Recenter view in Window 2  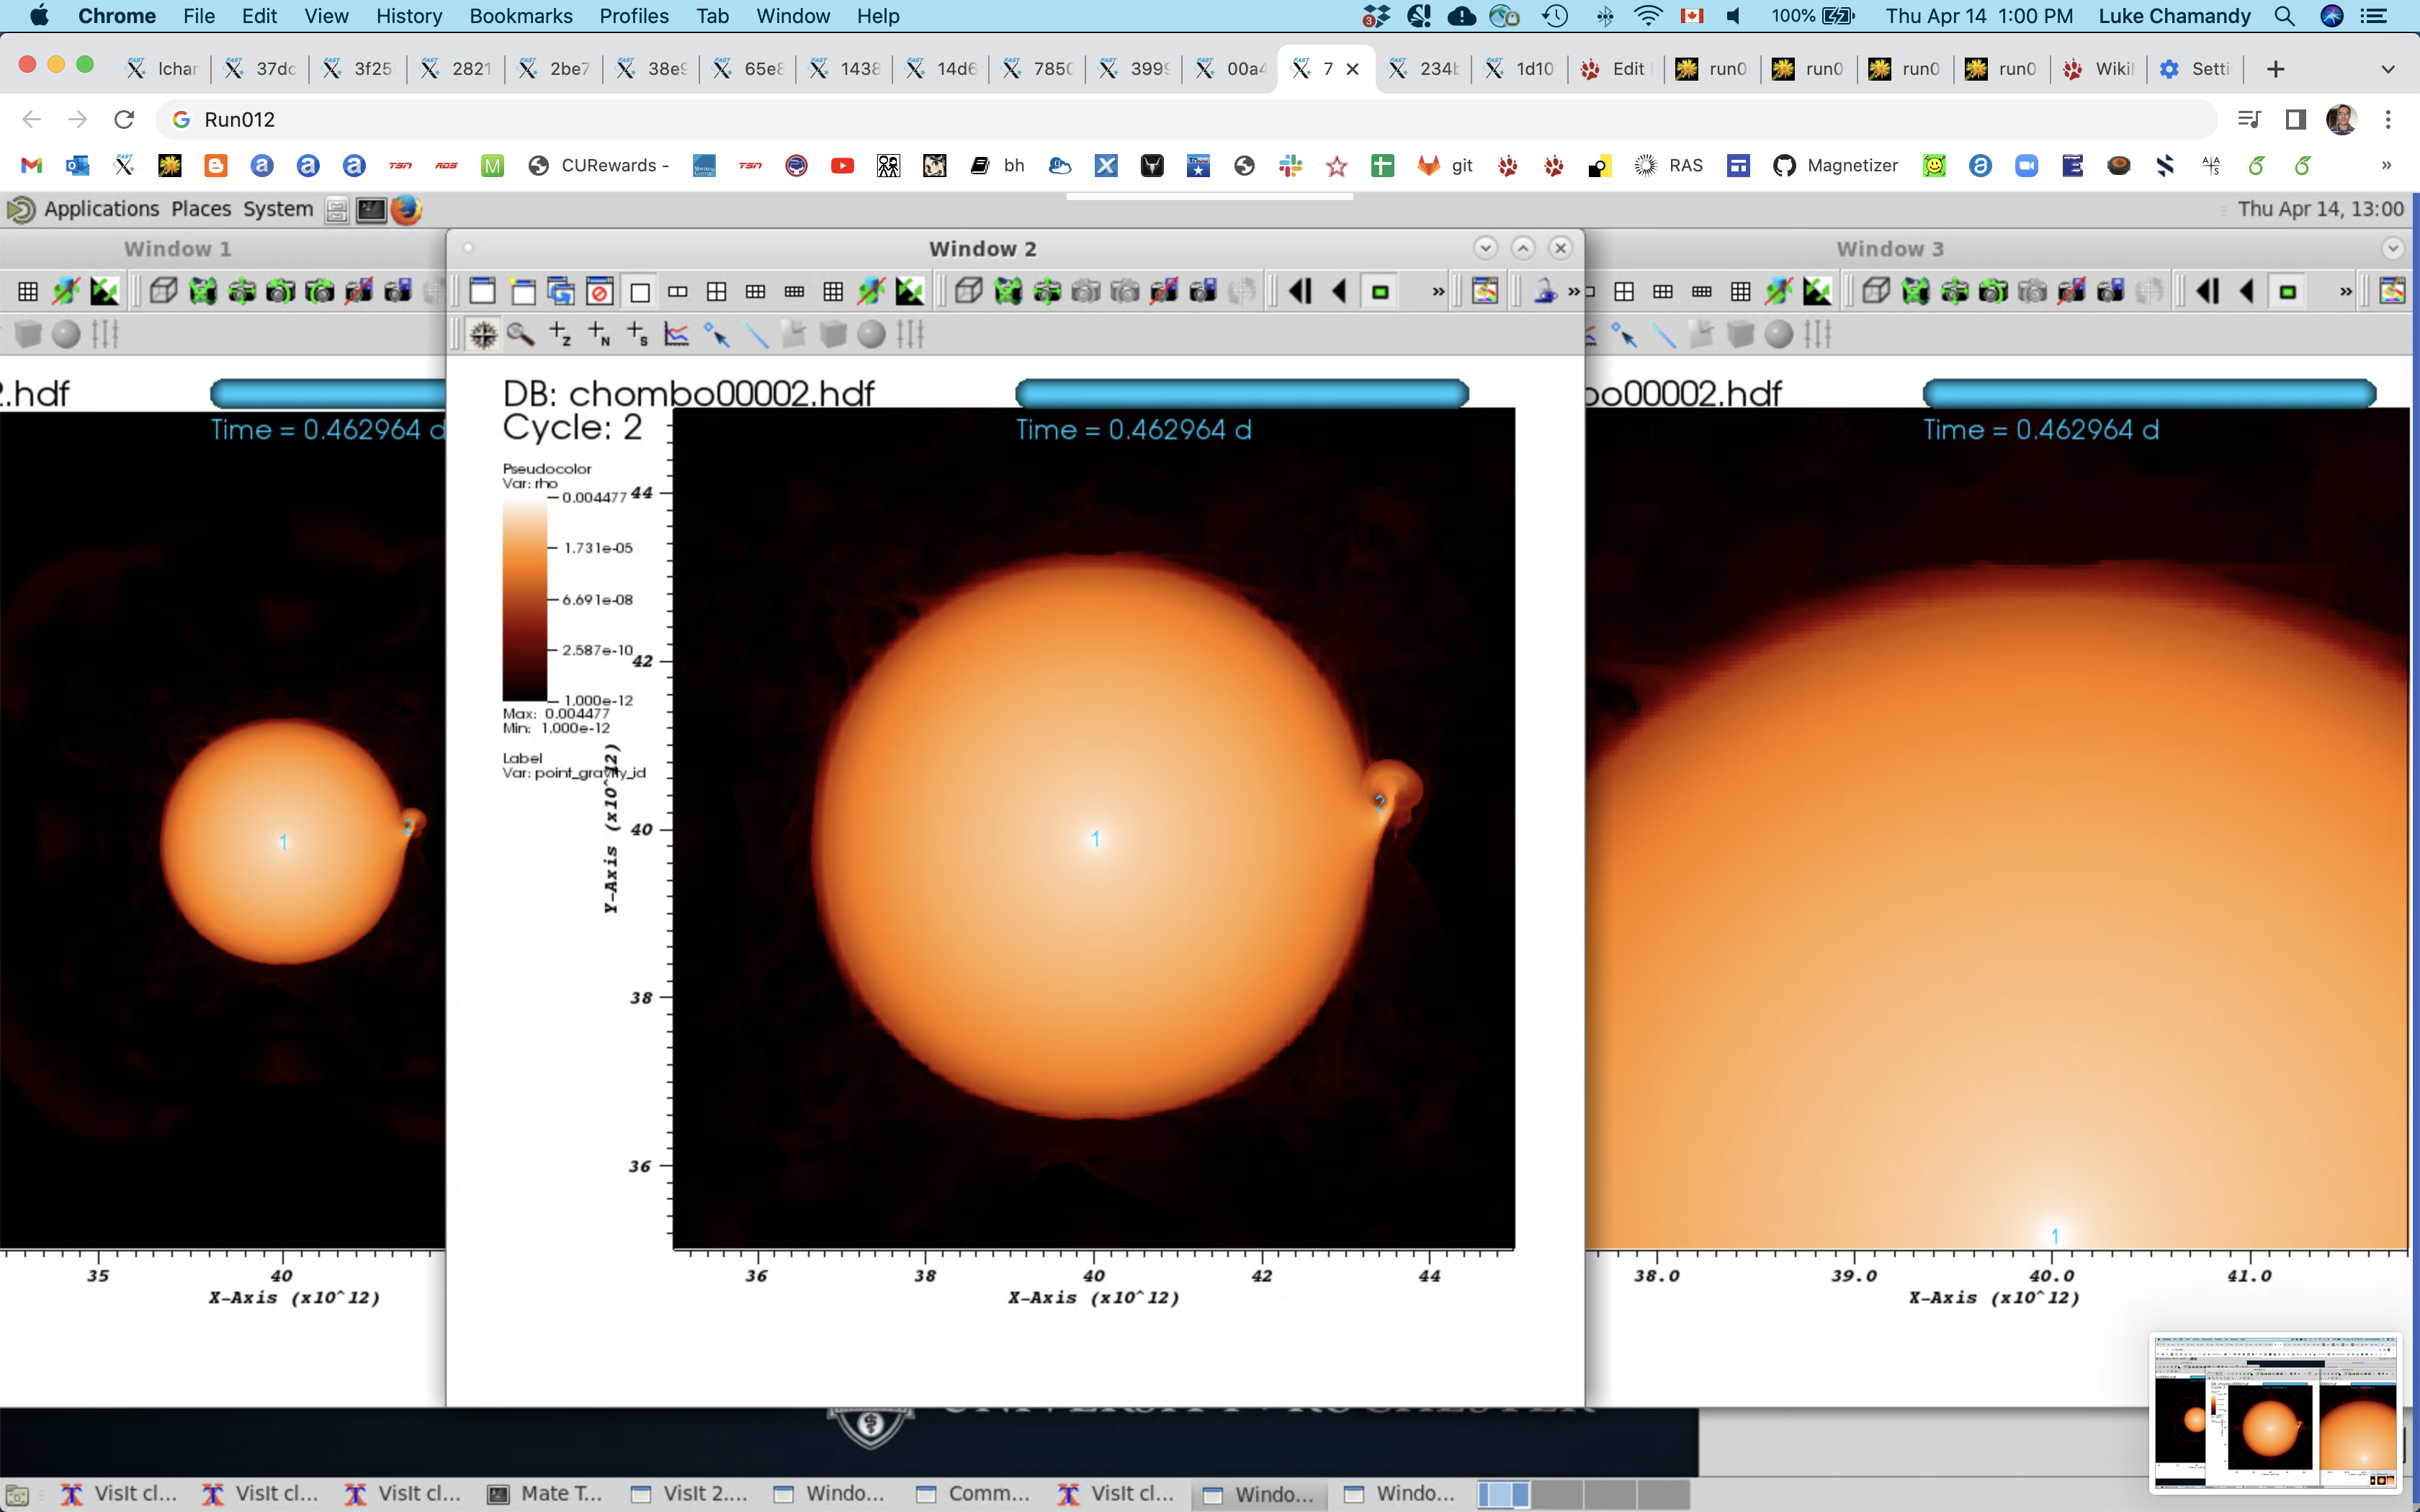(x=1047, y=292)
